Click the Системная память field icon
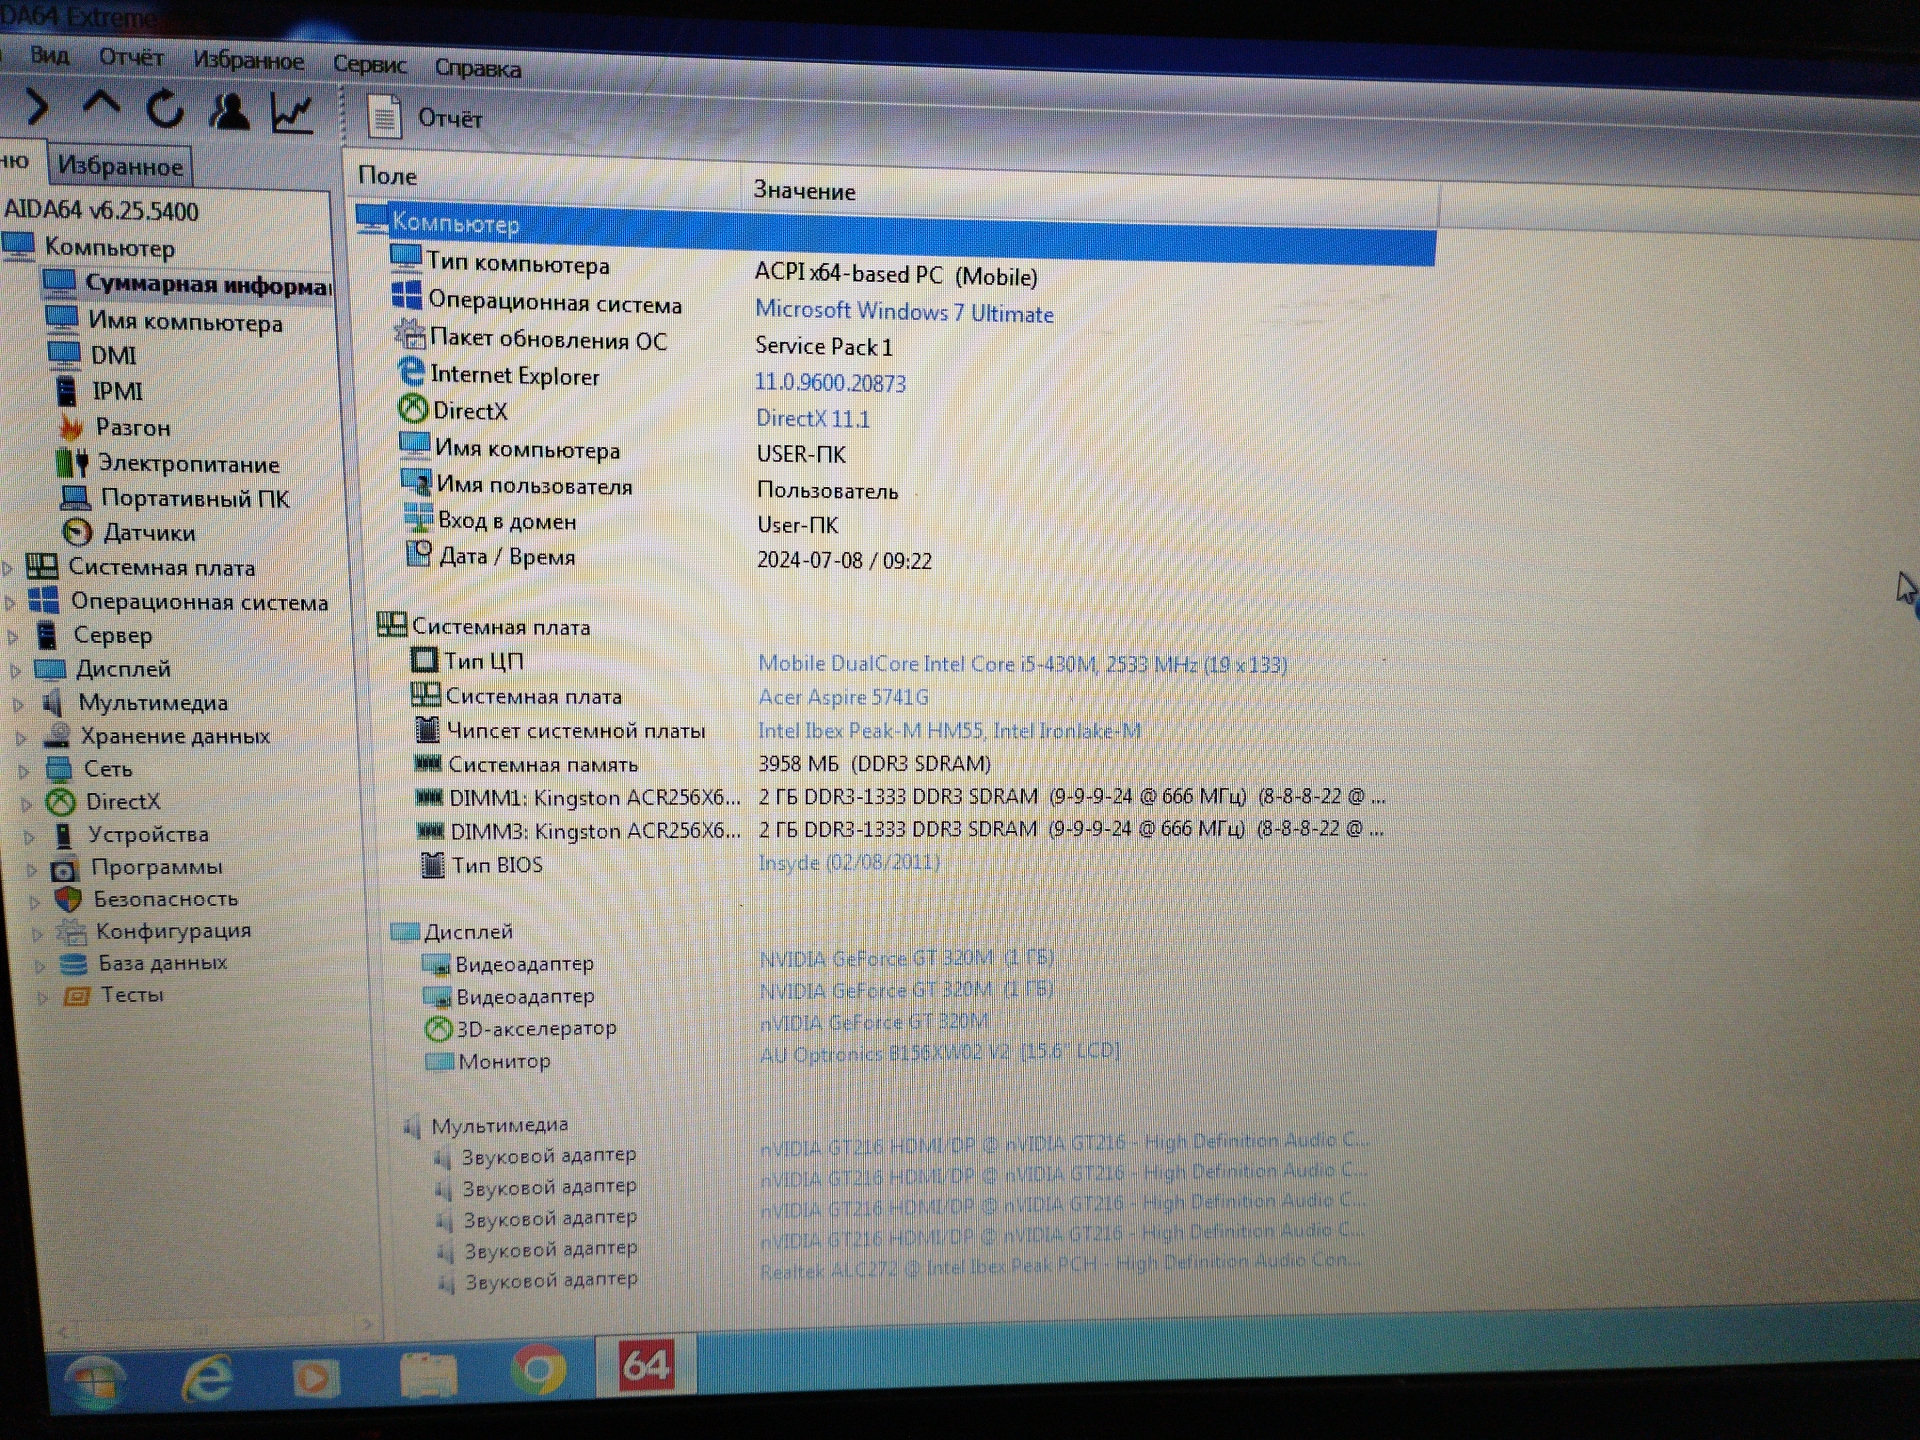The height and width of the screenshot is (1440, 1920). tap(428, 763)
